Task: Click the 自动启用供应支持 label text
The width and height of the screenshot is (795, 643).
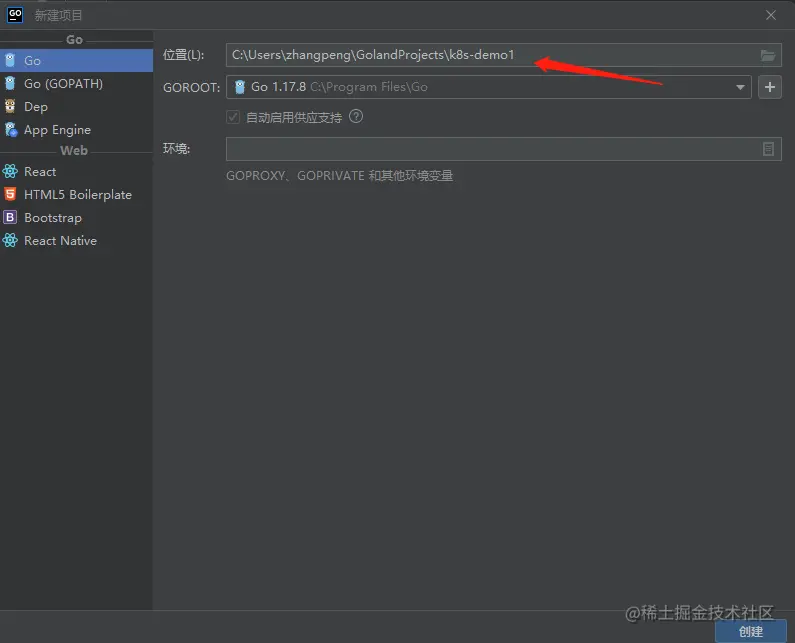Action: pyautogui.click(x=294, y=118)
